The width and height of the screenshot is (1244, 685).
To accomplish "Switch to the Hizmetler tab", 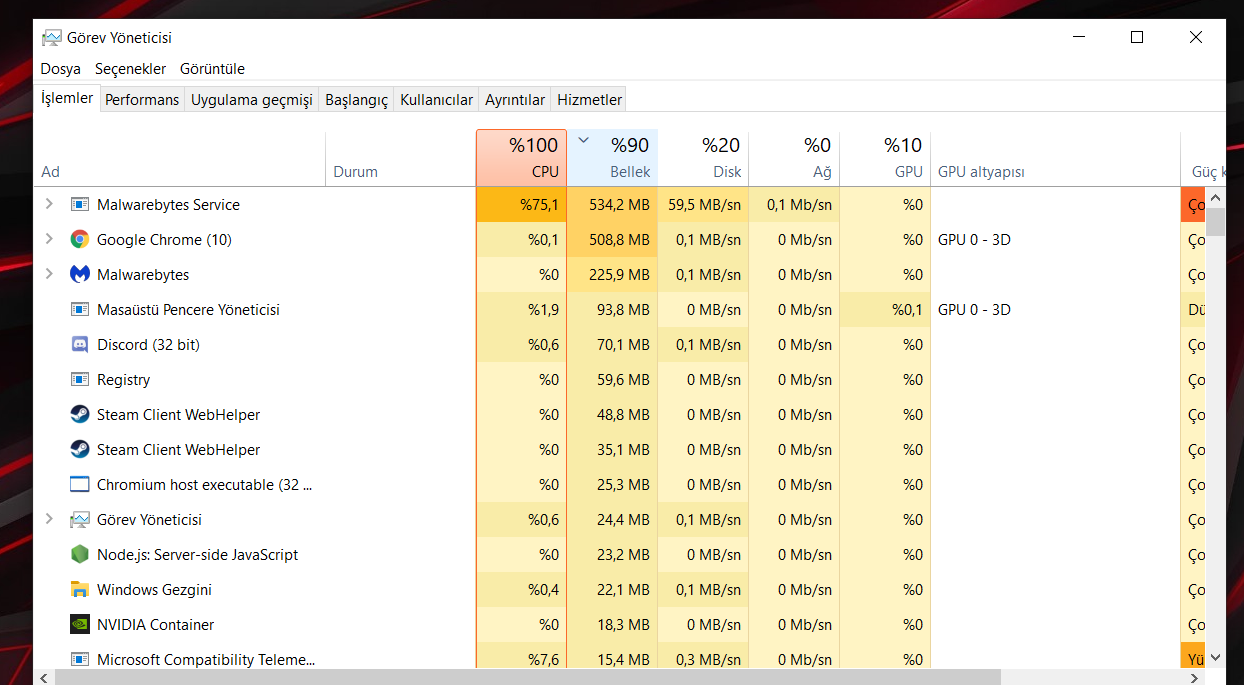I will (x=590, y=100).
